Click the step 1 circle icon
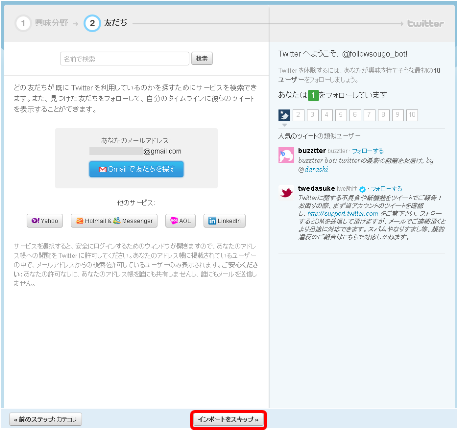Viewport: 458px width, 431px height. coord(23,23)
